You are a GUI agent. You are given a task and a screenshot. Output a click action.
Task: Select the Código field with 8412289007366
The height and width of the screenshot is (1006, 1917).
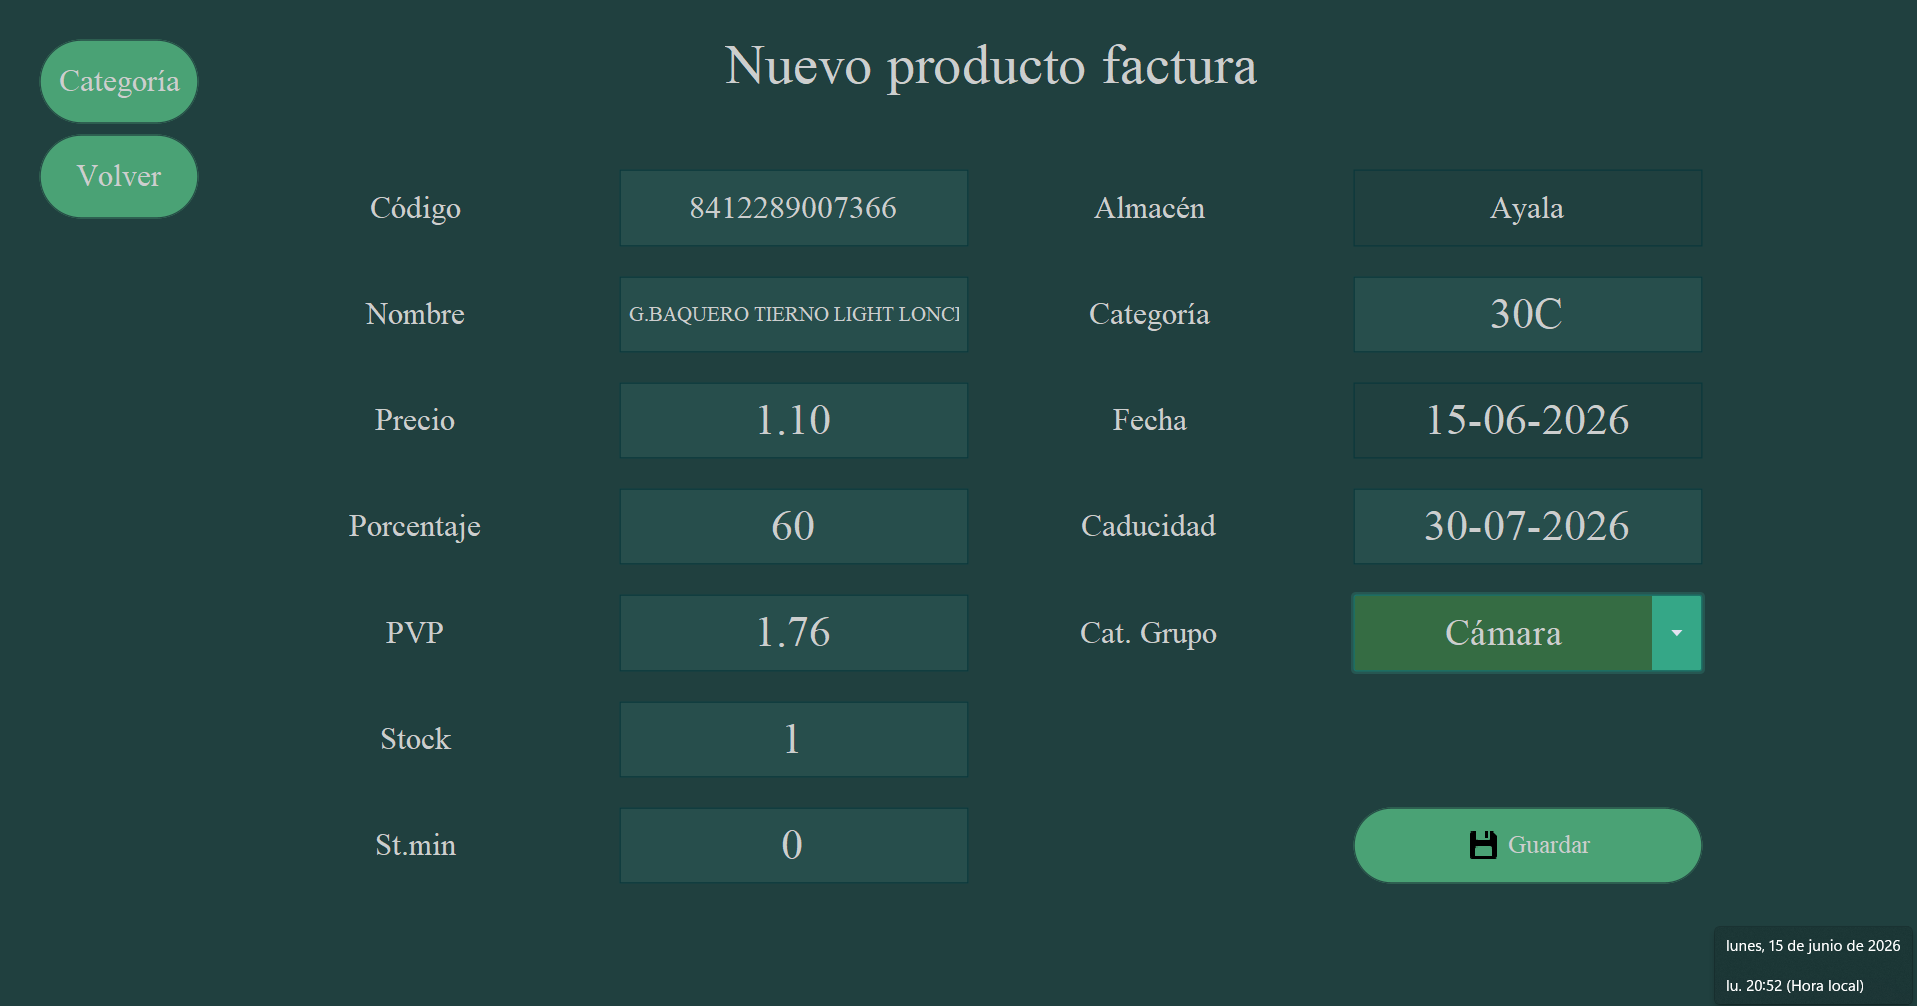pos(794,208)
